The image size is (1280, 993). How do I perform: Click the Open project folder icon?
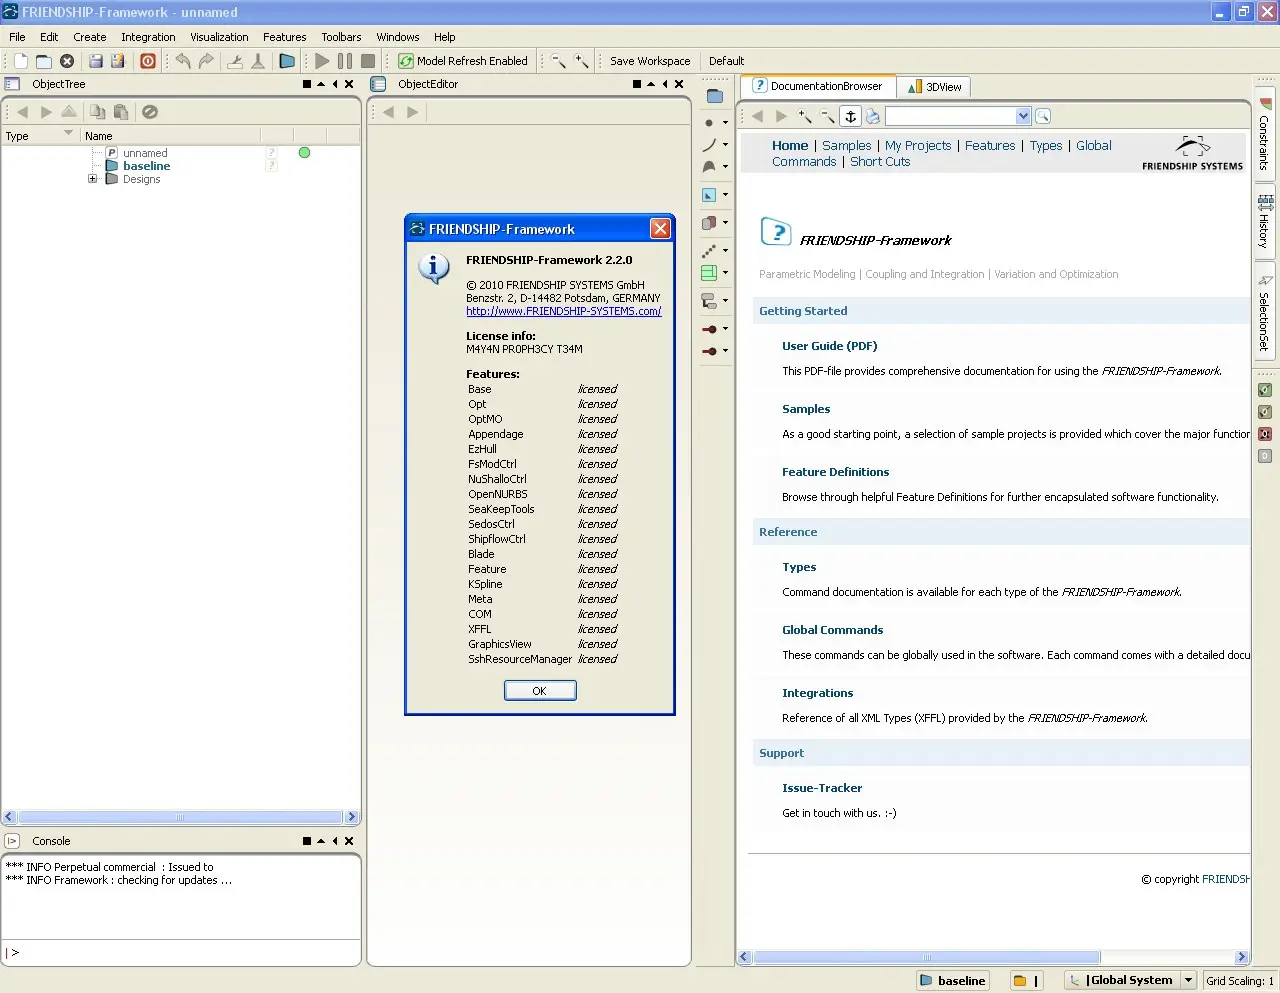click(x=44, y=61)
